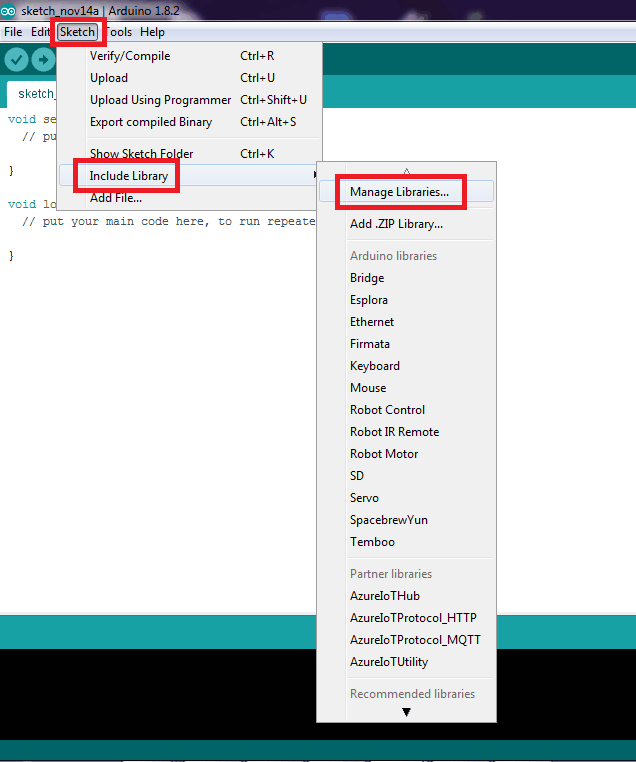
Task: Include the AzureIoTHub library
Action: 406,596
